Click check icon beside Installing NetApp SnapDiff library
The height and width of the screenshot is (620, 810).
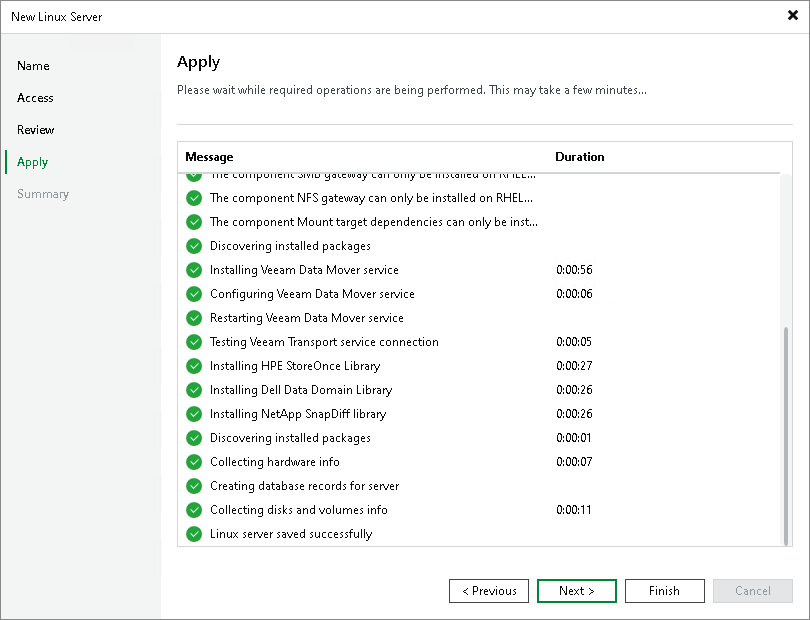pyautogui.click(x=194, y=414)
